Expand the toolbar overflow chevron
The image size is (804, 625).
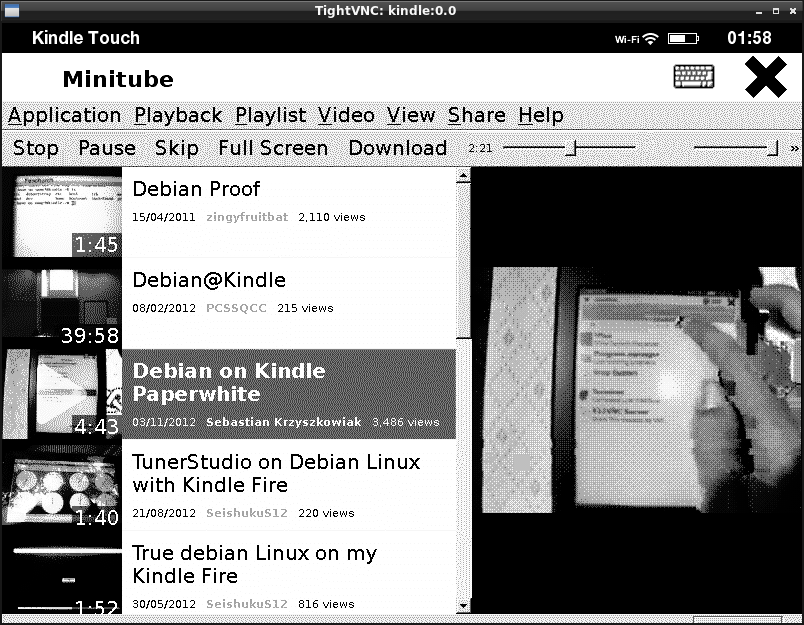[x=794, y=148]
